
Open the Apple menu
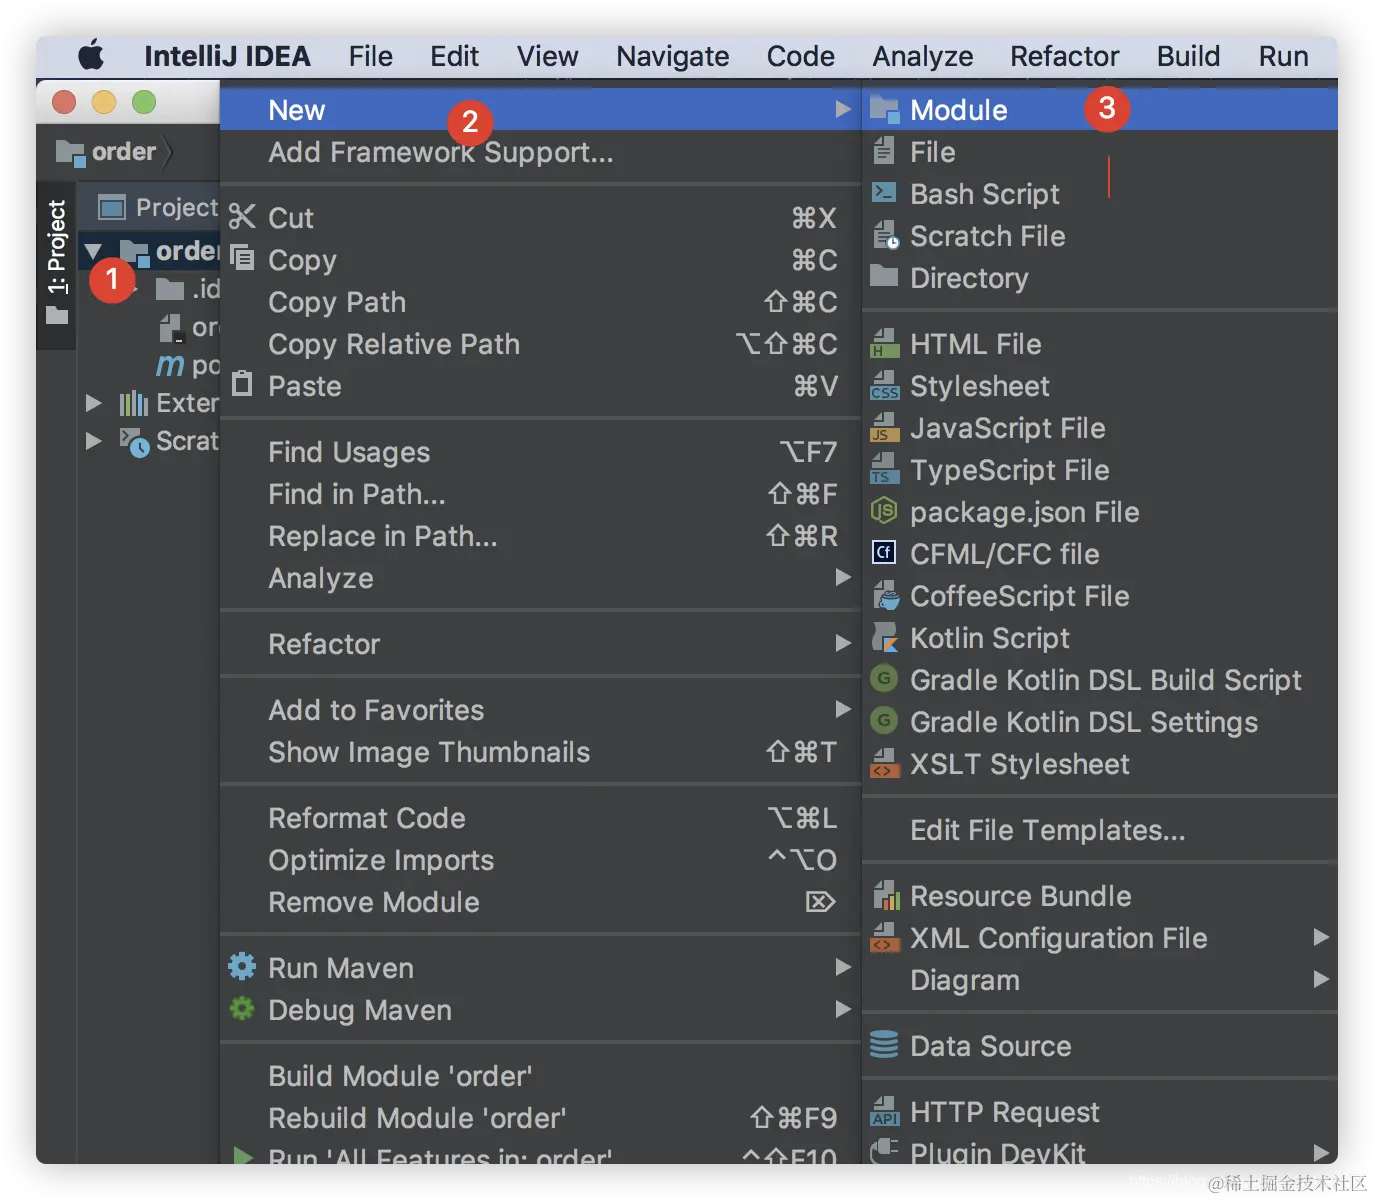click(92, 55)
